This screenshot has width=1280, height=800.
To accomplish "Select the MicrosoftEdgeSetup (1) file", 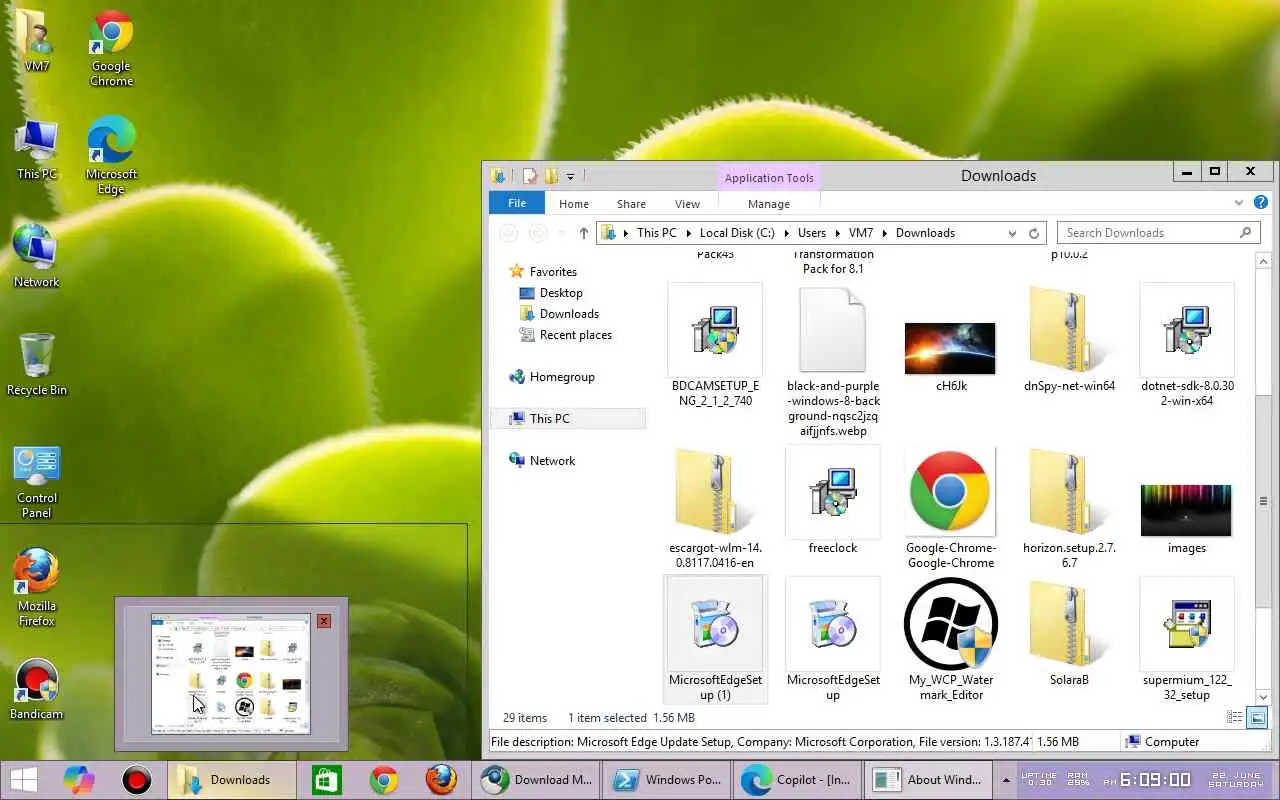I will point(715,640).
